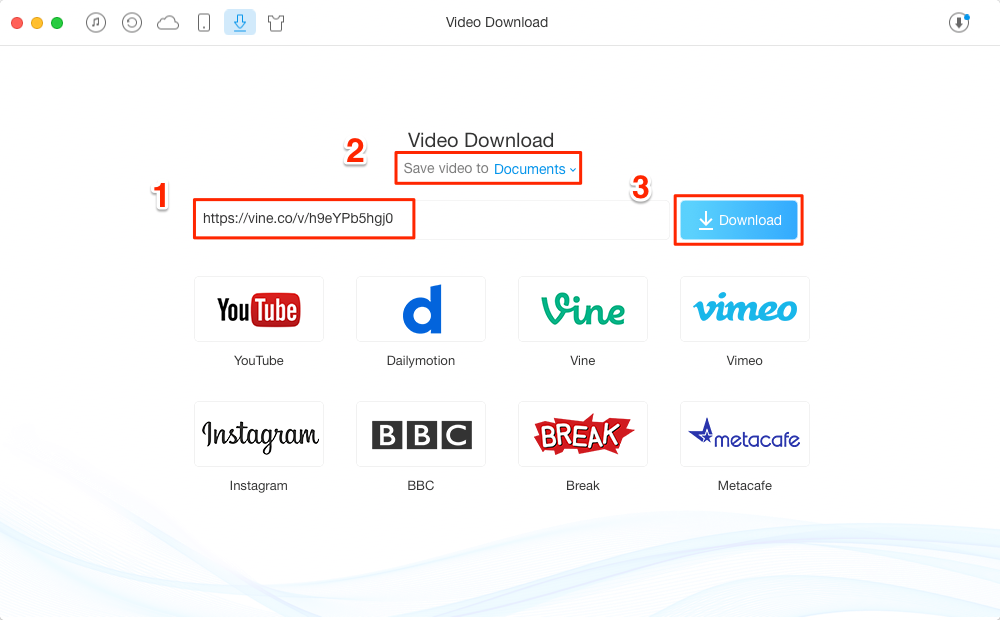This screenshot has width=1000, height=620.
Task: Click the Instagram logo tile
Action: (259, 434)
